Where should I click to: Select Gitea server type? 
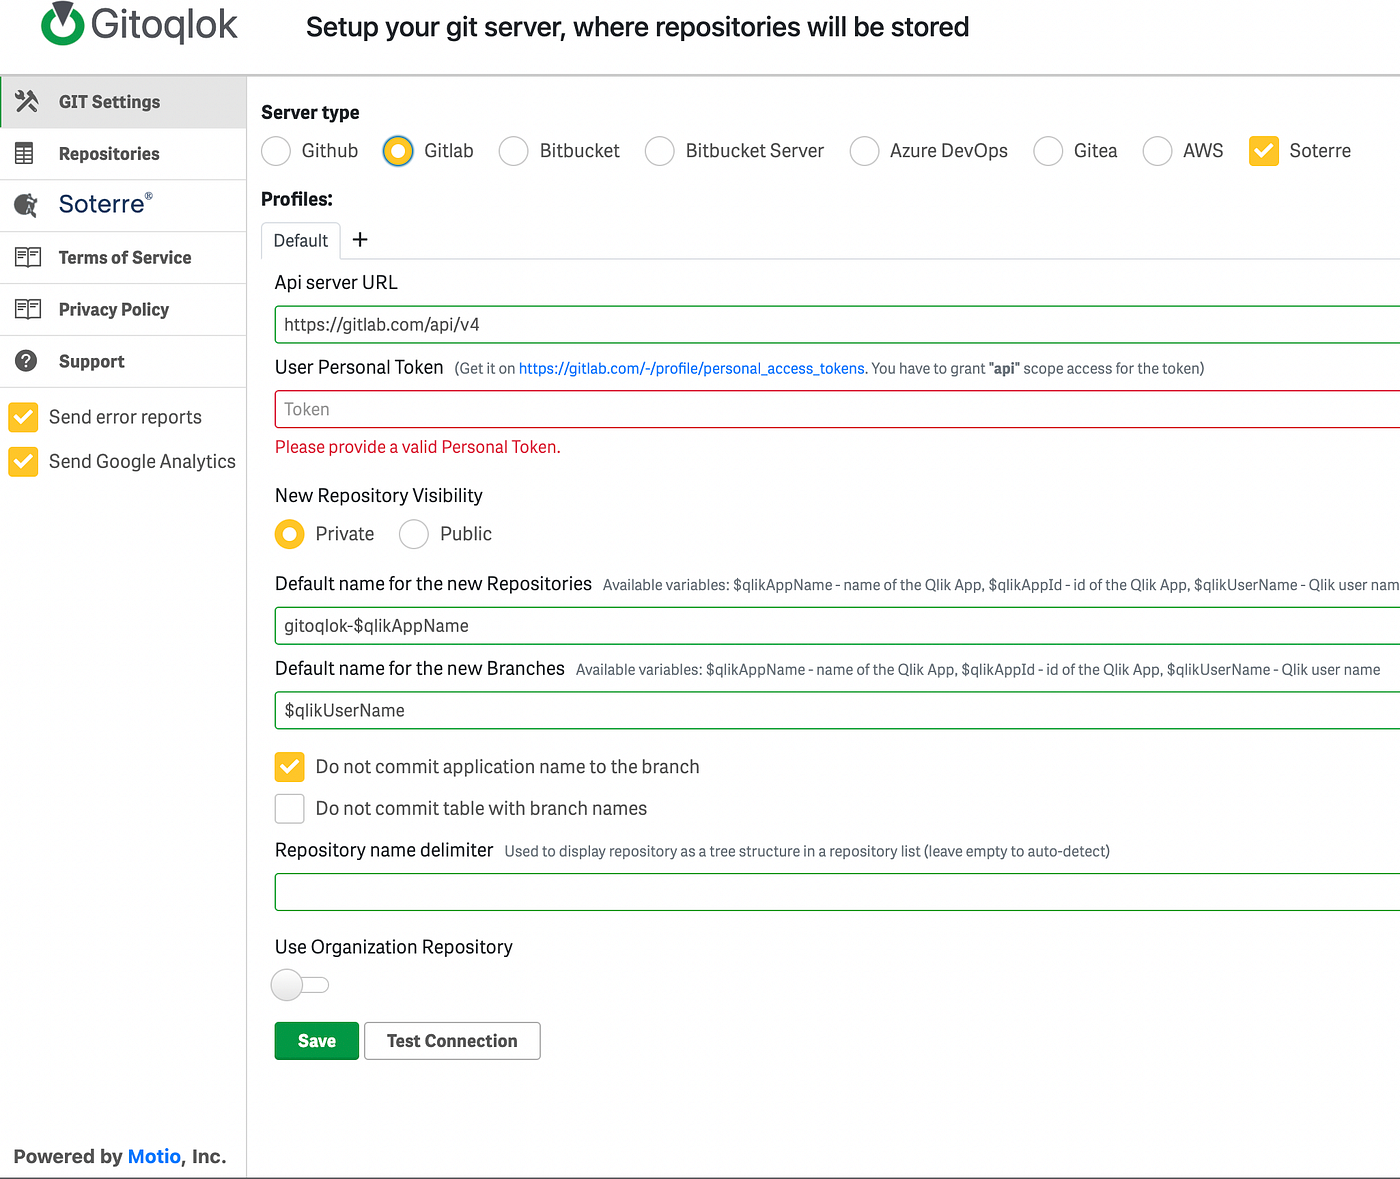tap(1048, 151)
